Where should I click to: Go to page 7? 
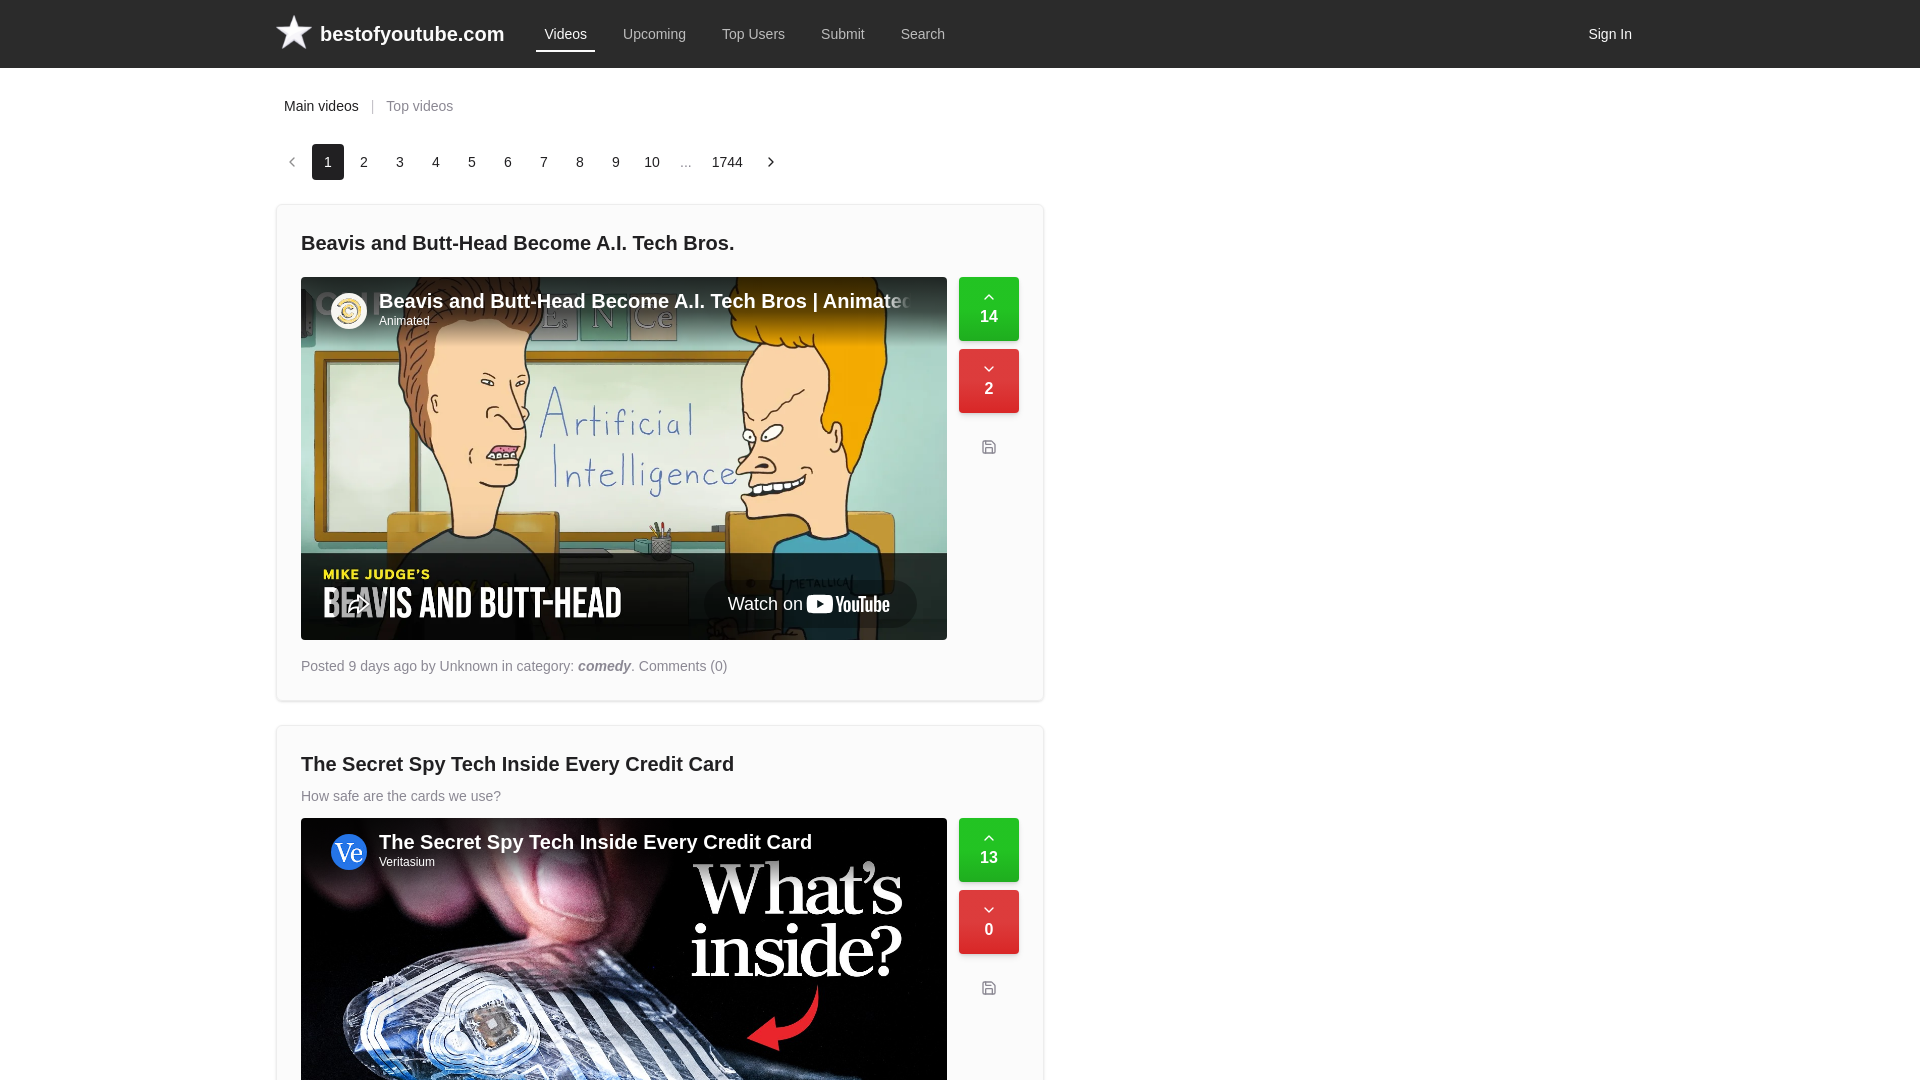click(544, 162)
